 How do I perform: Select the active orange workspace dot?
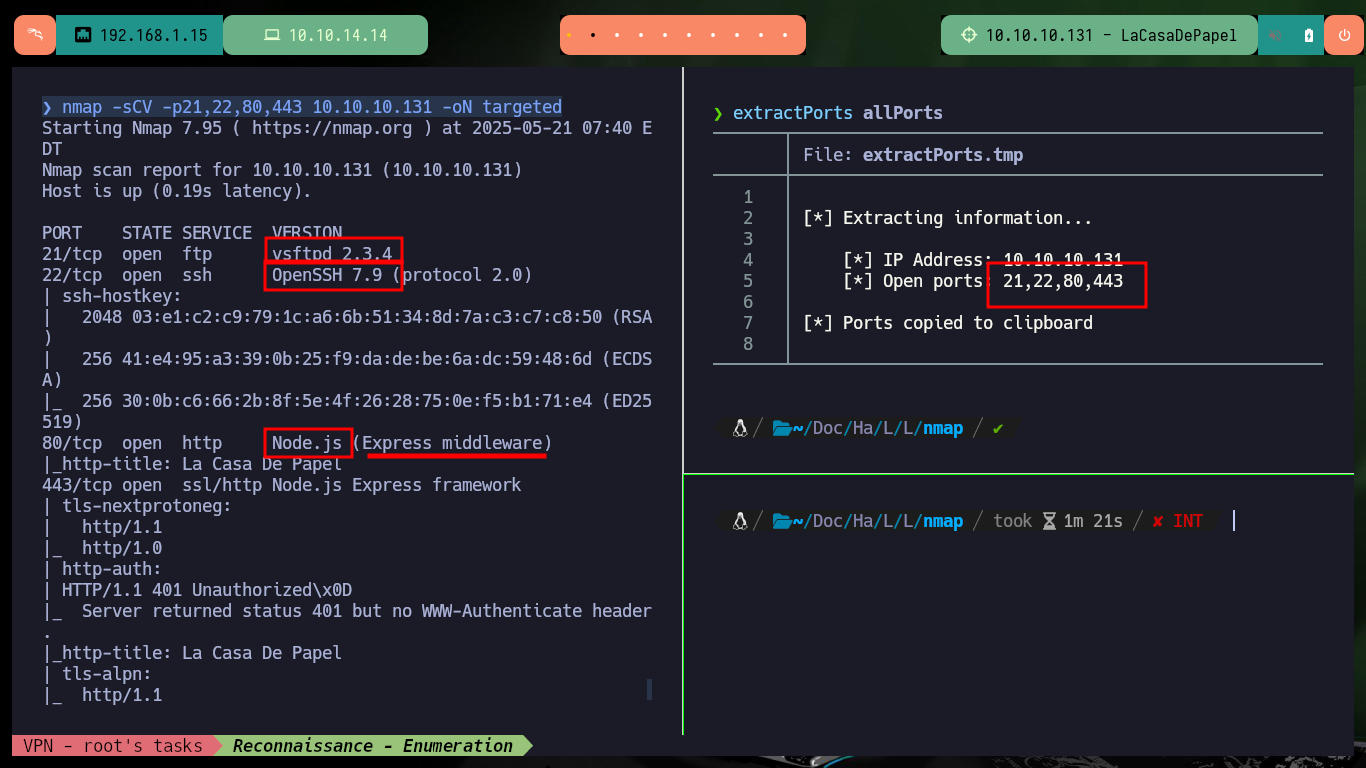point(569,35)
